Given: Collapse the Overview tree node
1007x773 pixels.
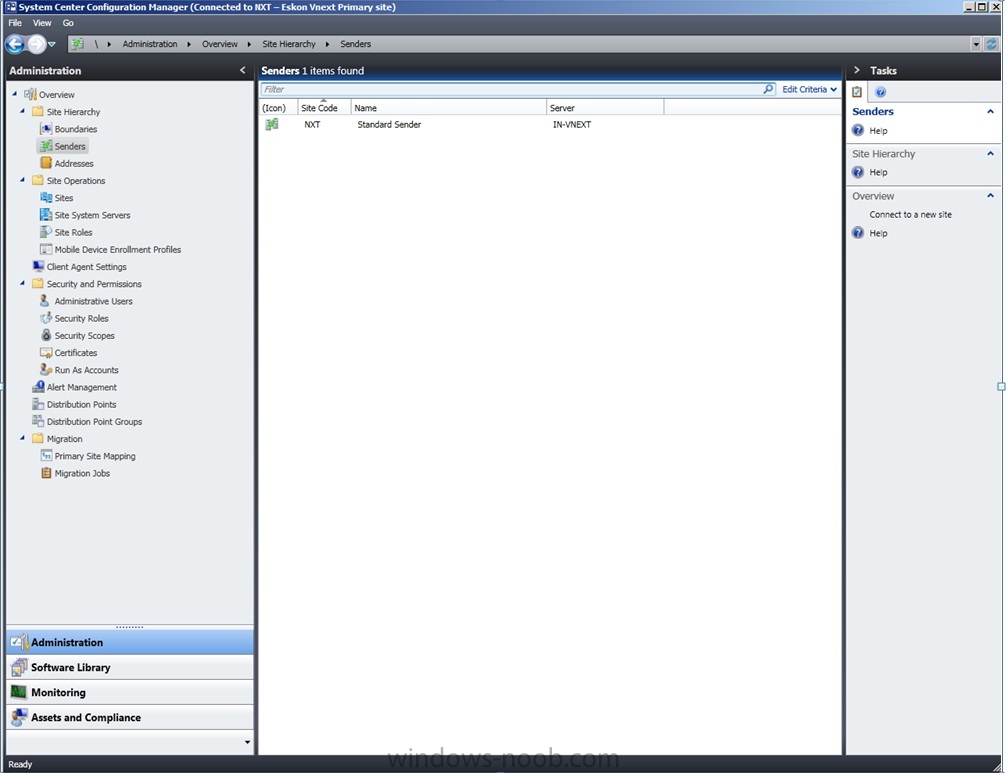Looking at the screenshot, I should click(15, 94).
